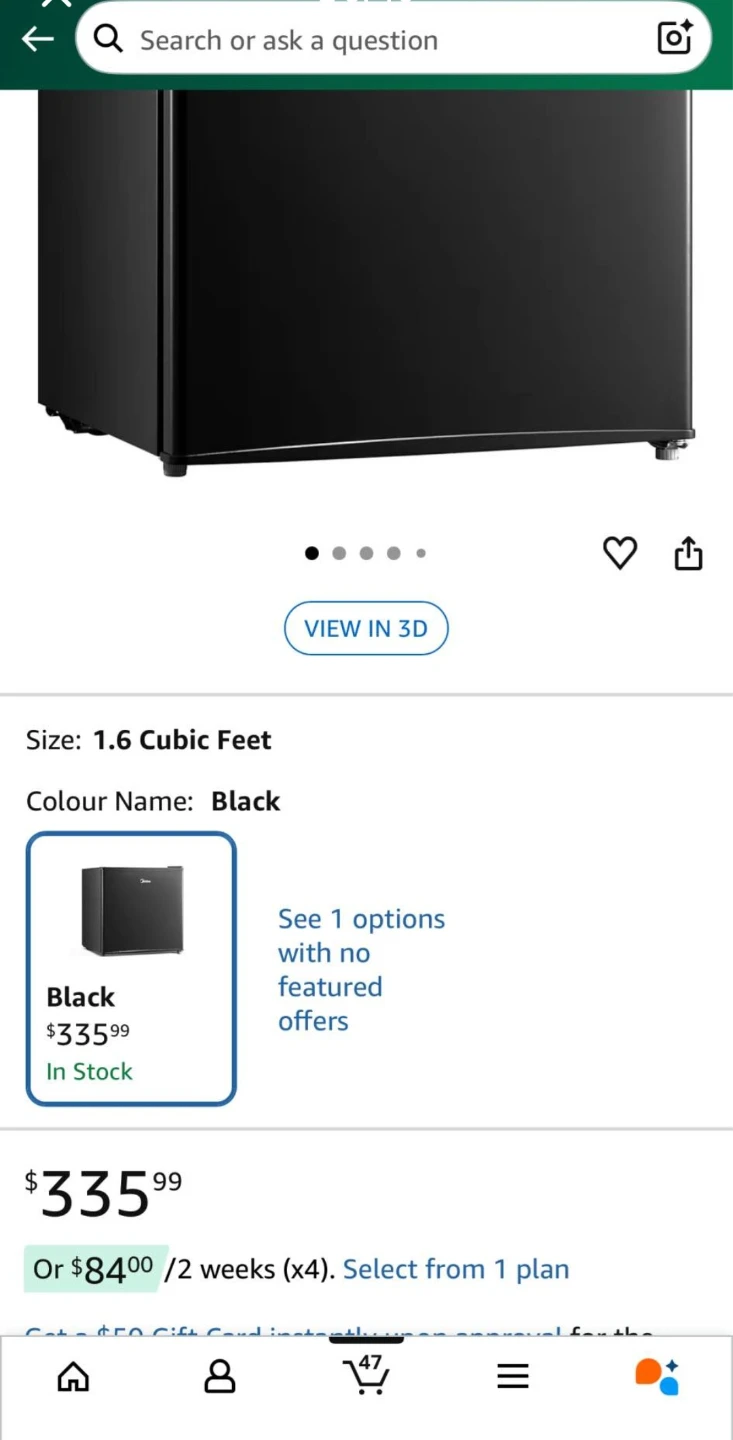733x1440 pixels.
Task: Jump to second image carousel dot
Action: [339, 553]
